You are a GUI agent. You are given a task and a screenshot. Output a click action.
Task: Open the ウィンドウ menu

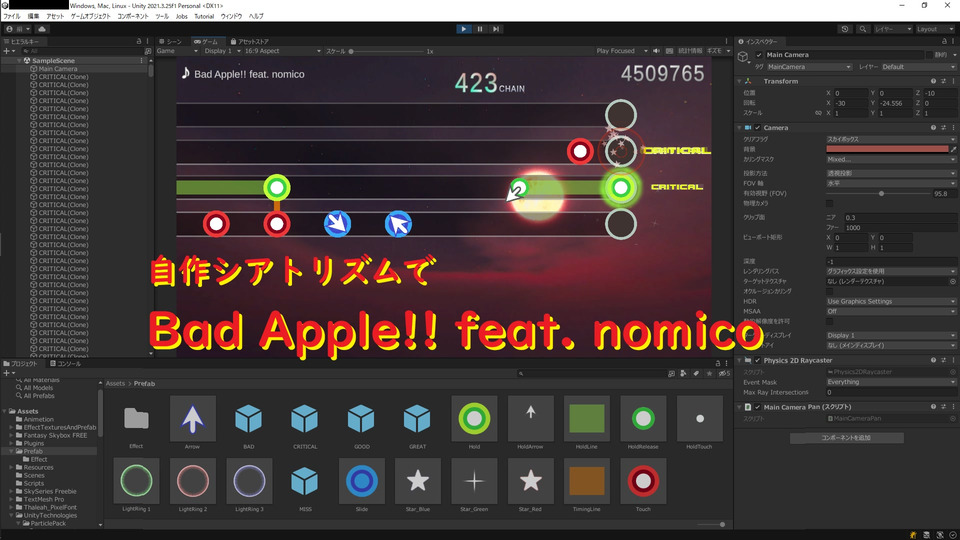[x=231, y=17]
